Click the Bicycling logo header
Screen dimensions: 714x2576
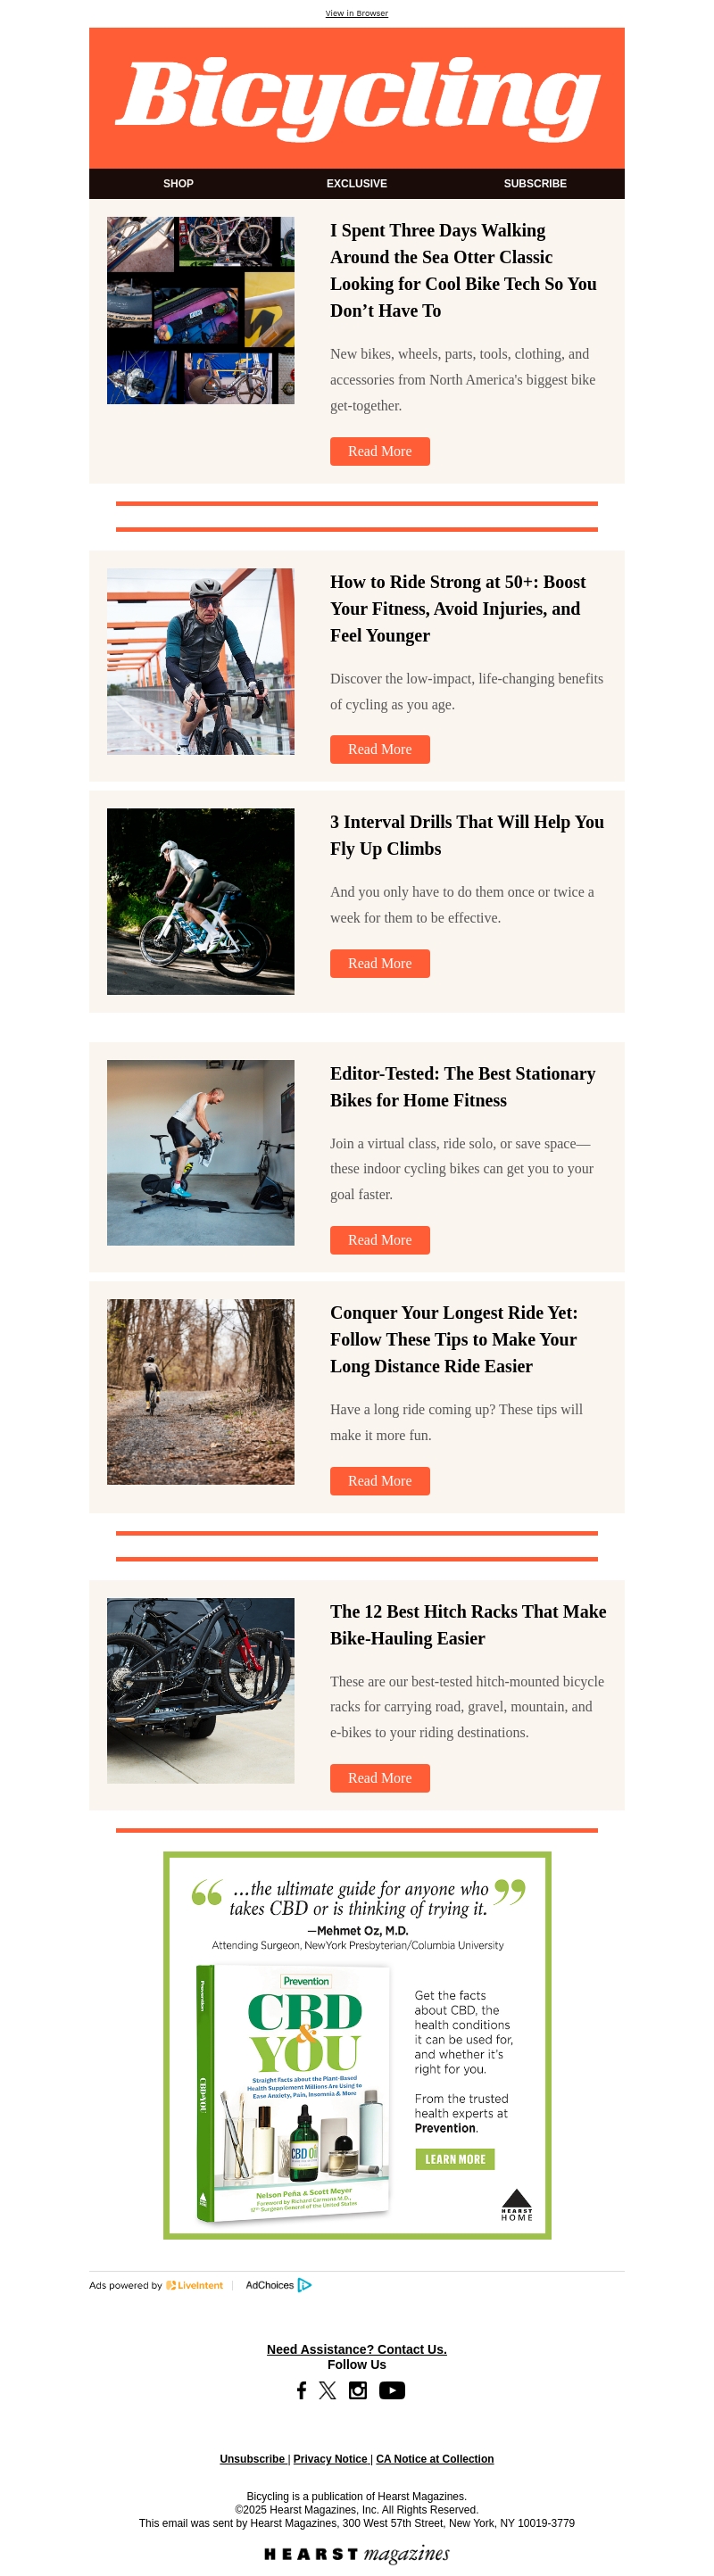pos(357,97)
